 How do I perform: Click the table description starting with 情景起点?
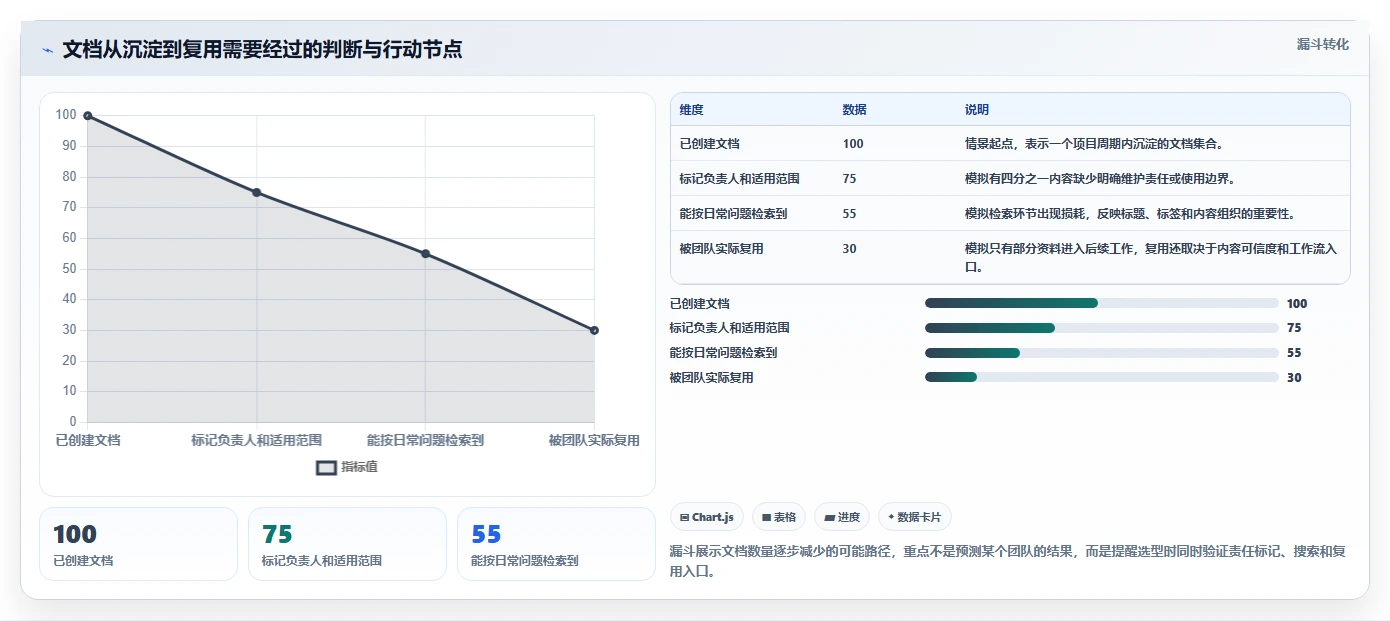click(x=1094, y=144)
